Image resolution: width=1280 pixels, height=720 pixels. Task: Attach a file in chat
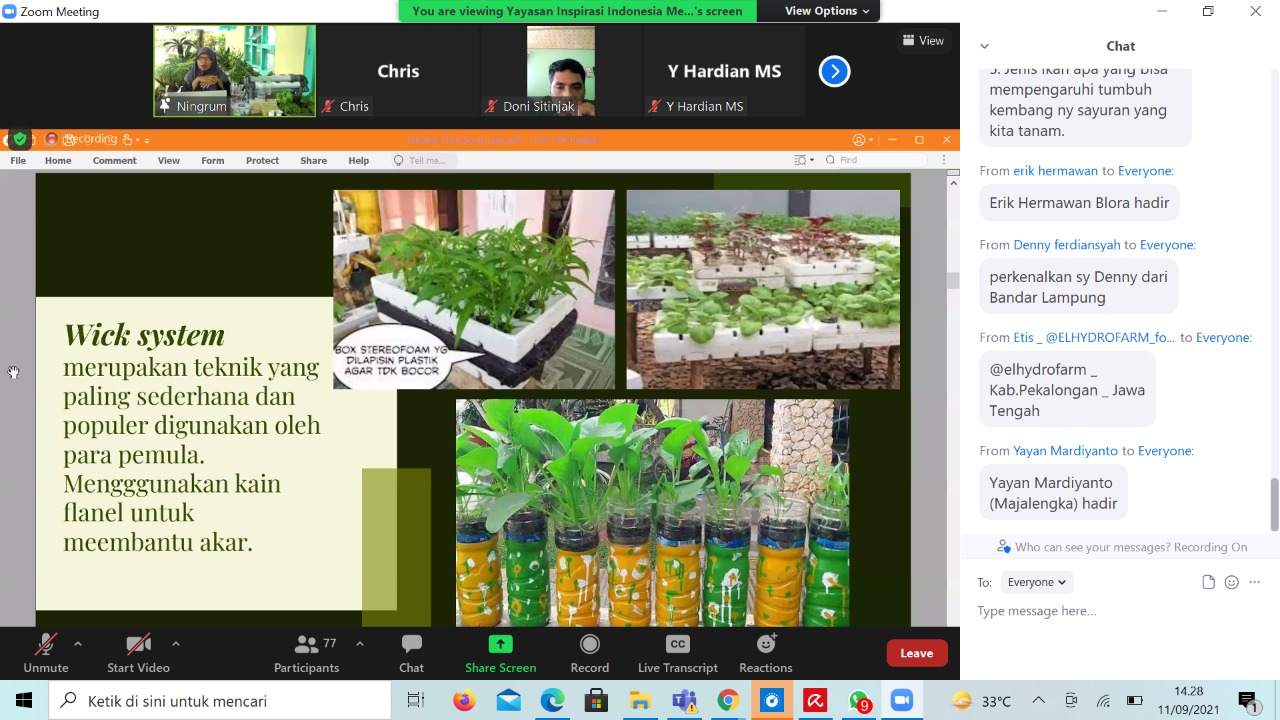pos(1208,582)
